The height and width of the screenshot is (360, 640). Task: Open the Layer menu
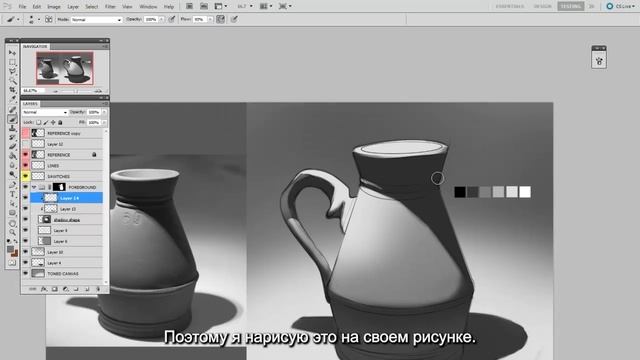coord(73,7)
